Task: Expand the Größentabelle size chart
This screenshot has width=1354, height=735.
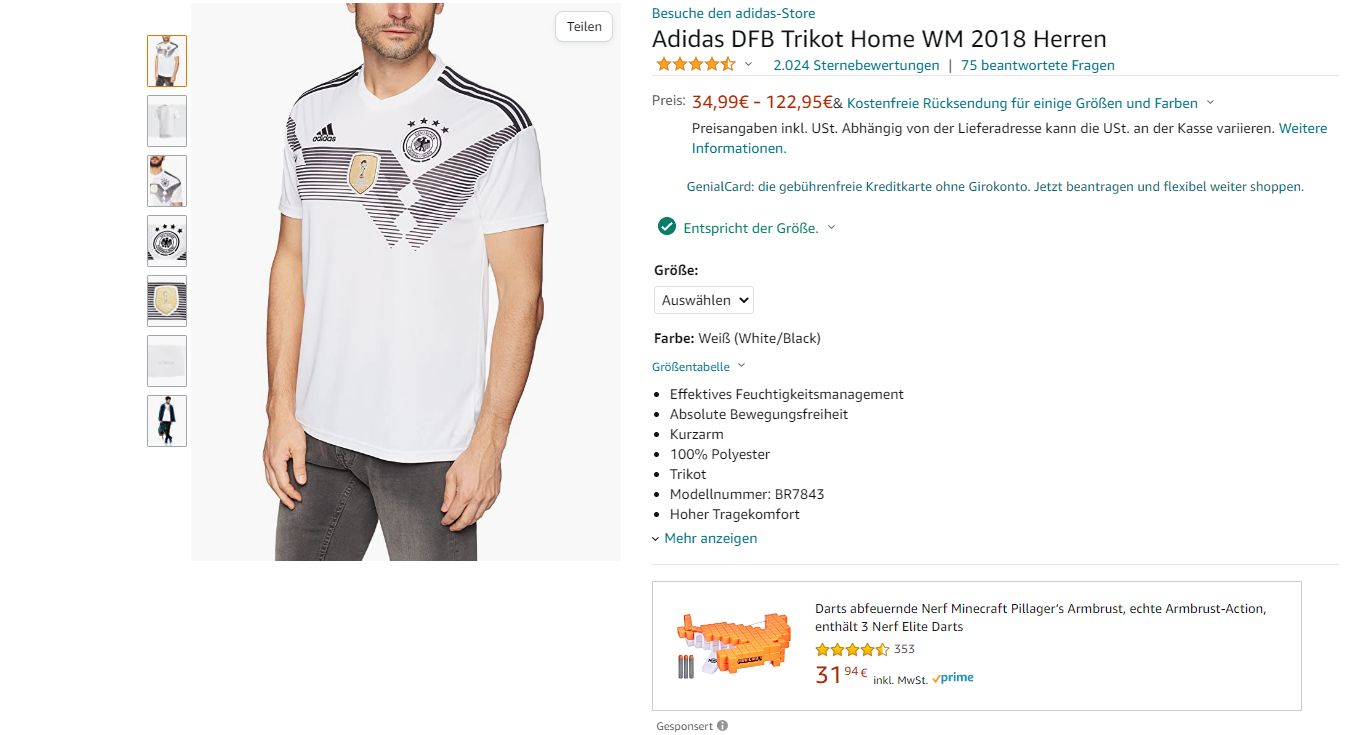Action: coord(691,366)
